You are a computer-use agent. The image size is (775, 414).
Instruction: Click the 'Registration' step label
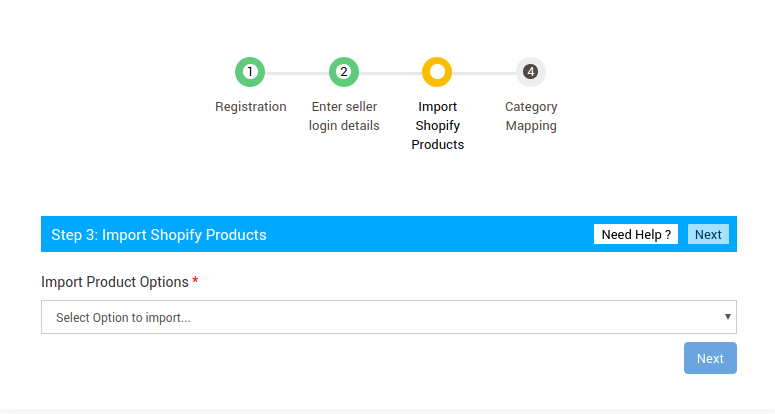pos(251,107)
